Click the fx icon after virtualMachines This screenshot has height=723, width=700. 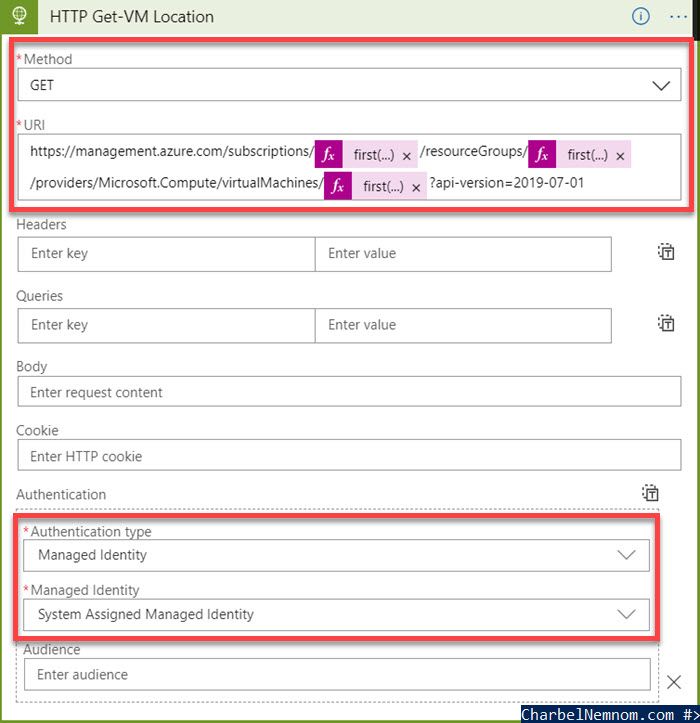point(338,187)
